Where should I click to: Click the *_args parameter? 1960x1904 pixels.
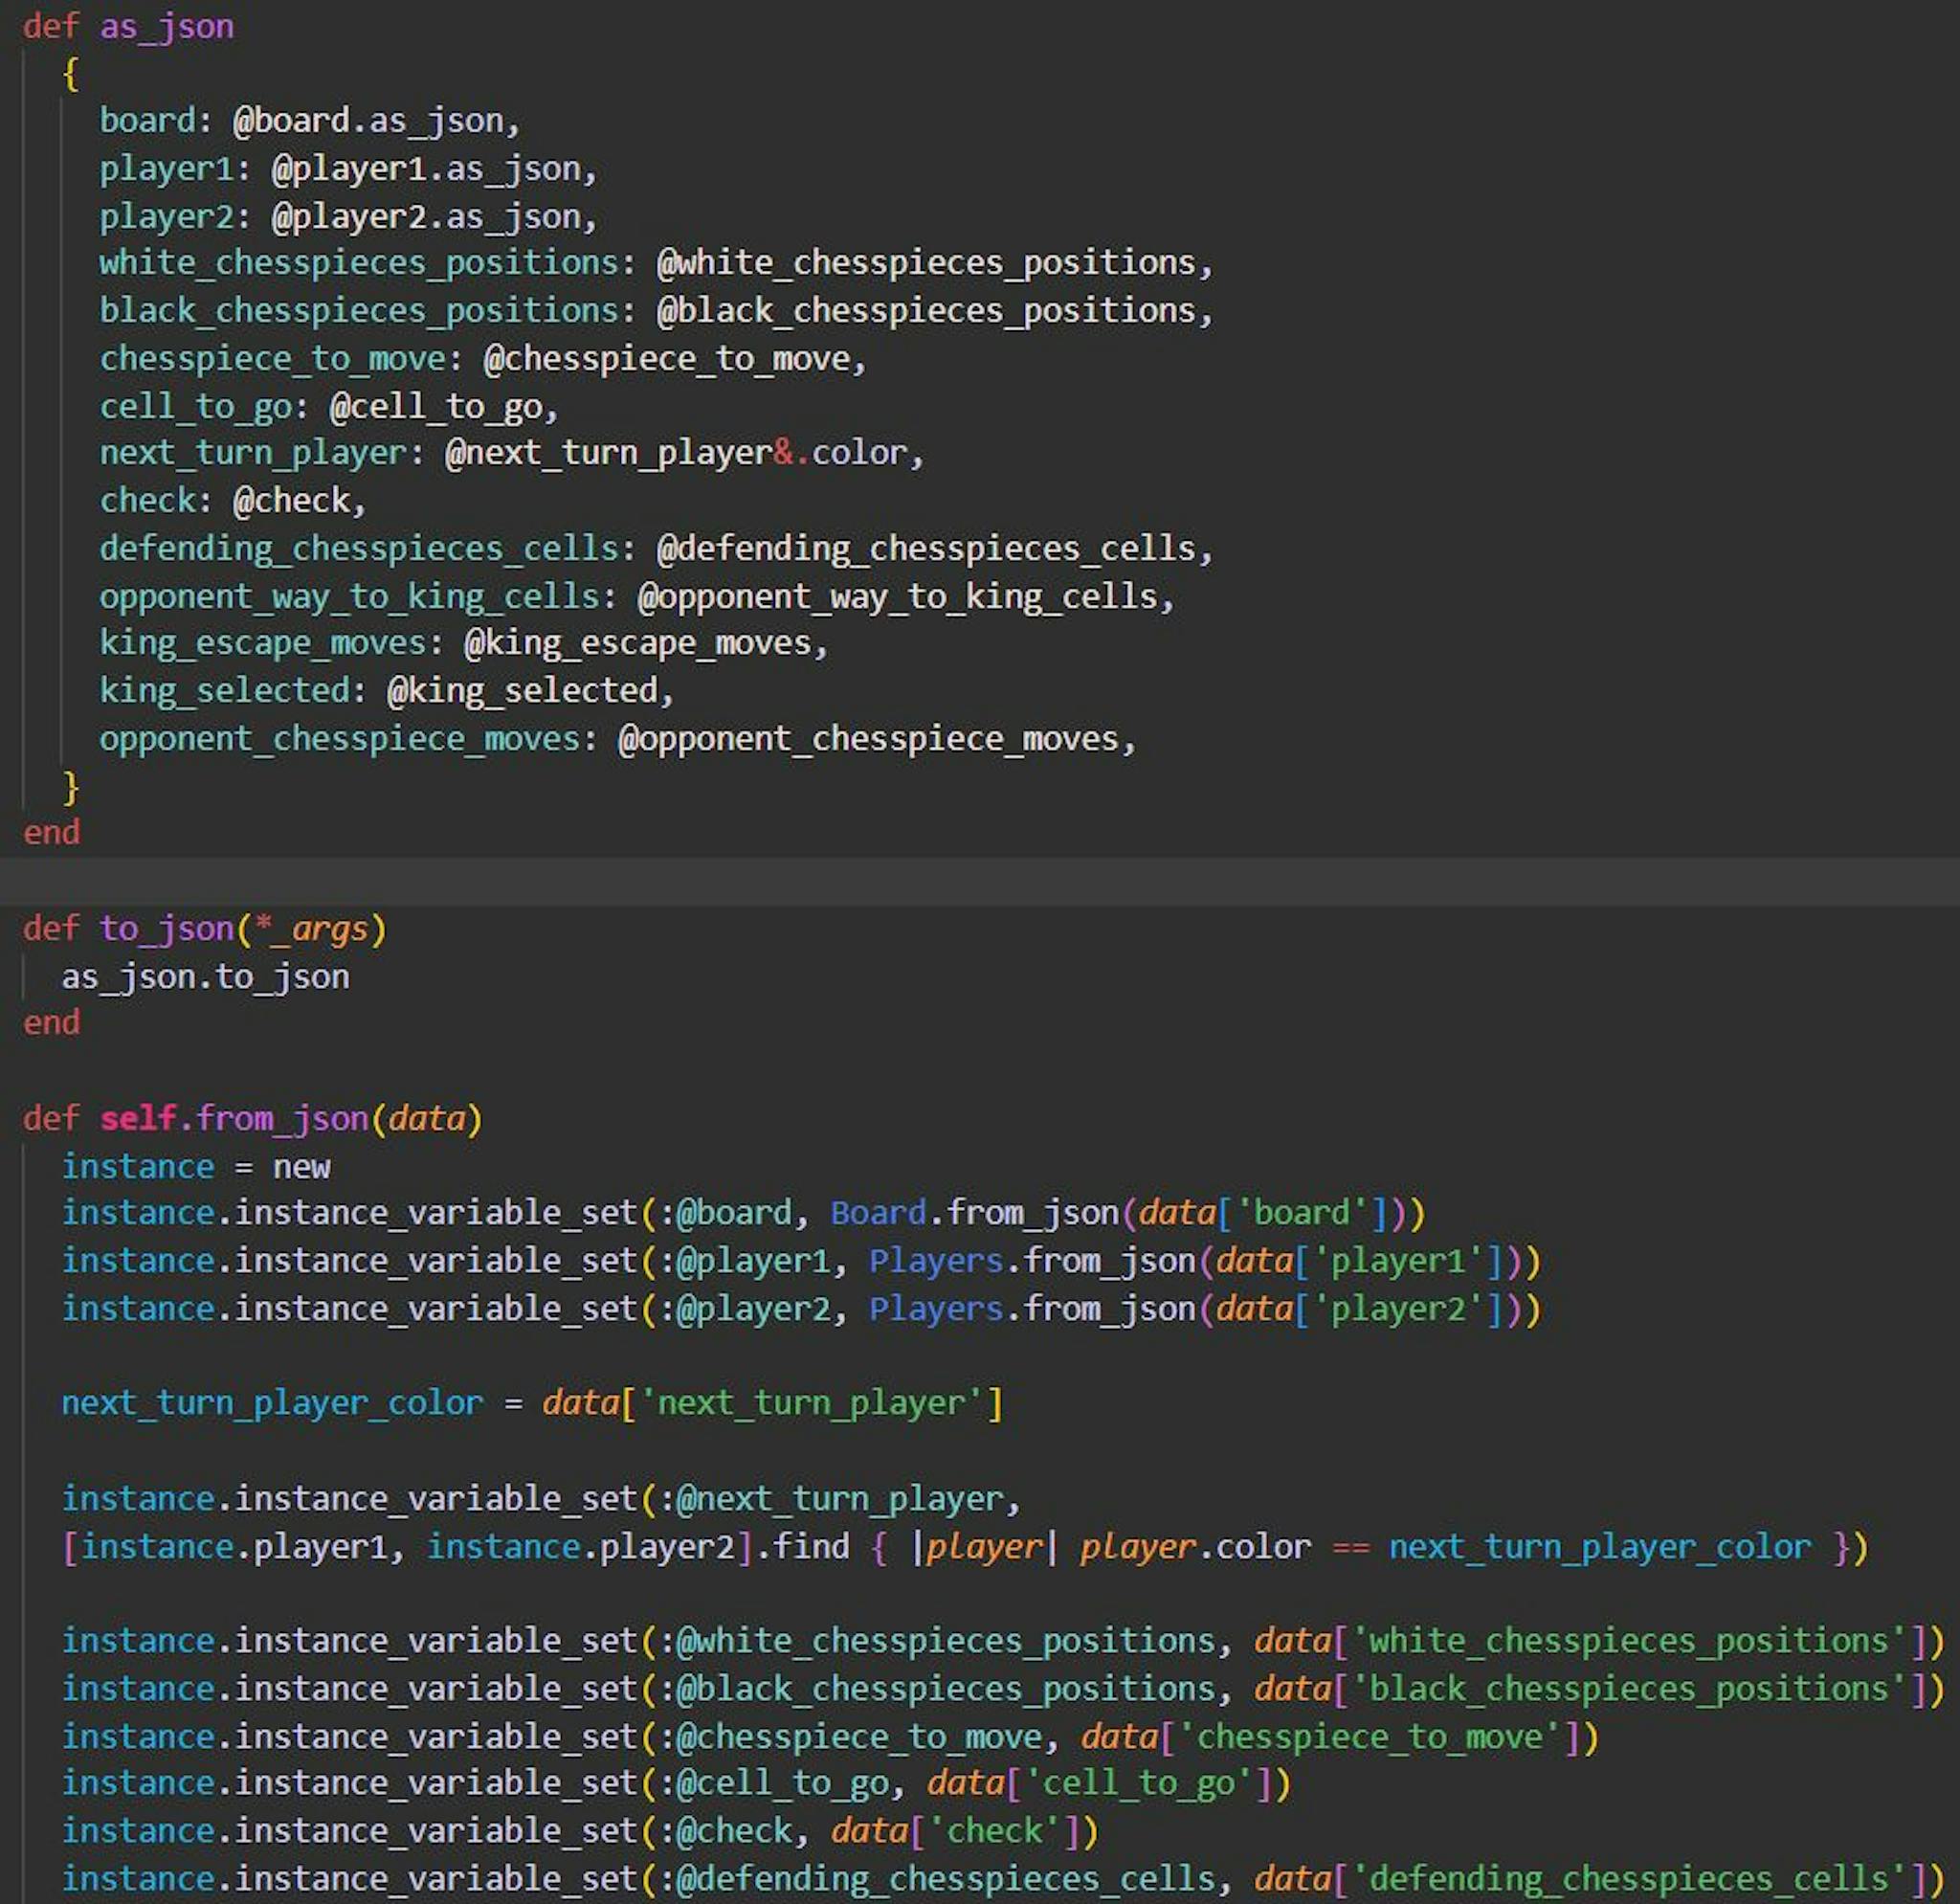point(311,929)
